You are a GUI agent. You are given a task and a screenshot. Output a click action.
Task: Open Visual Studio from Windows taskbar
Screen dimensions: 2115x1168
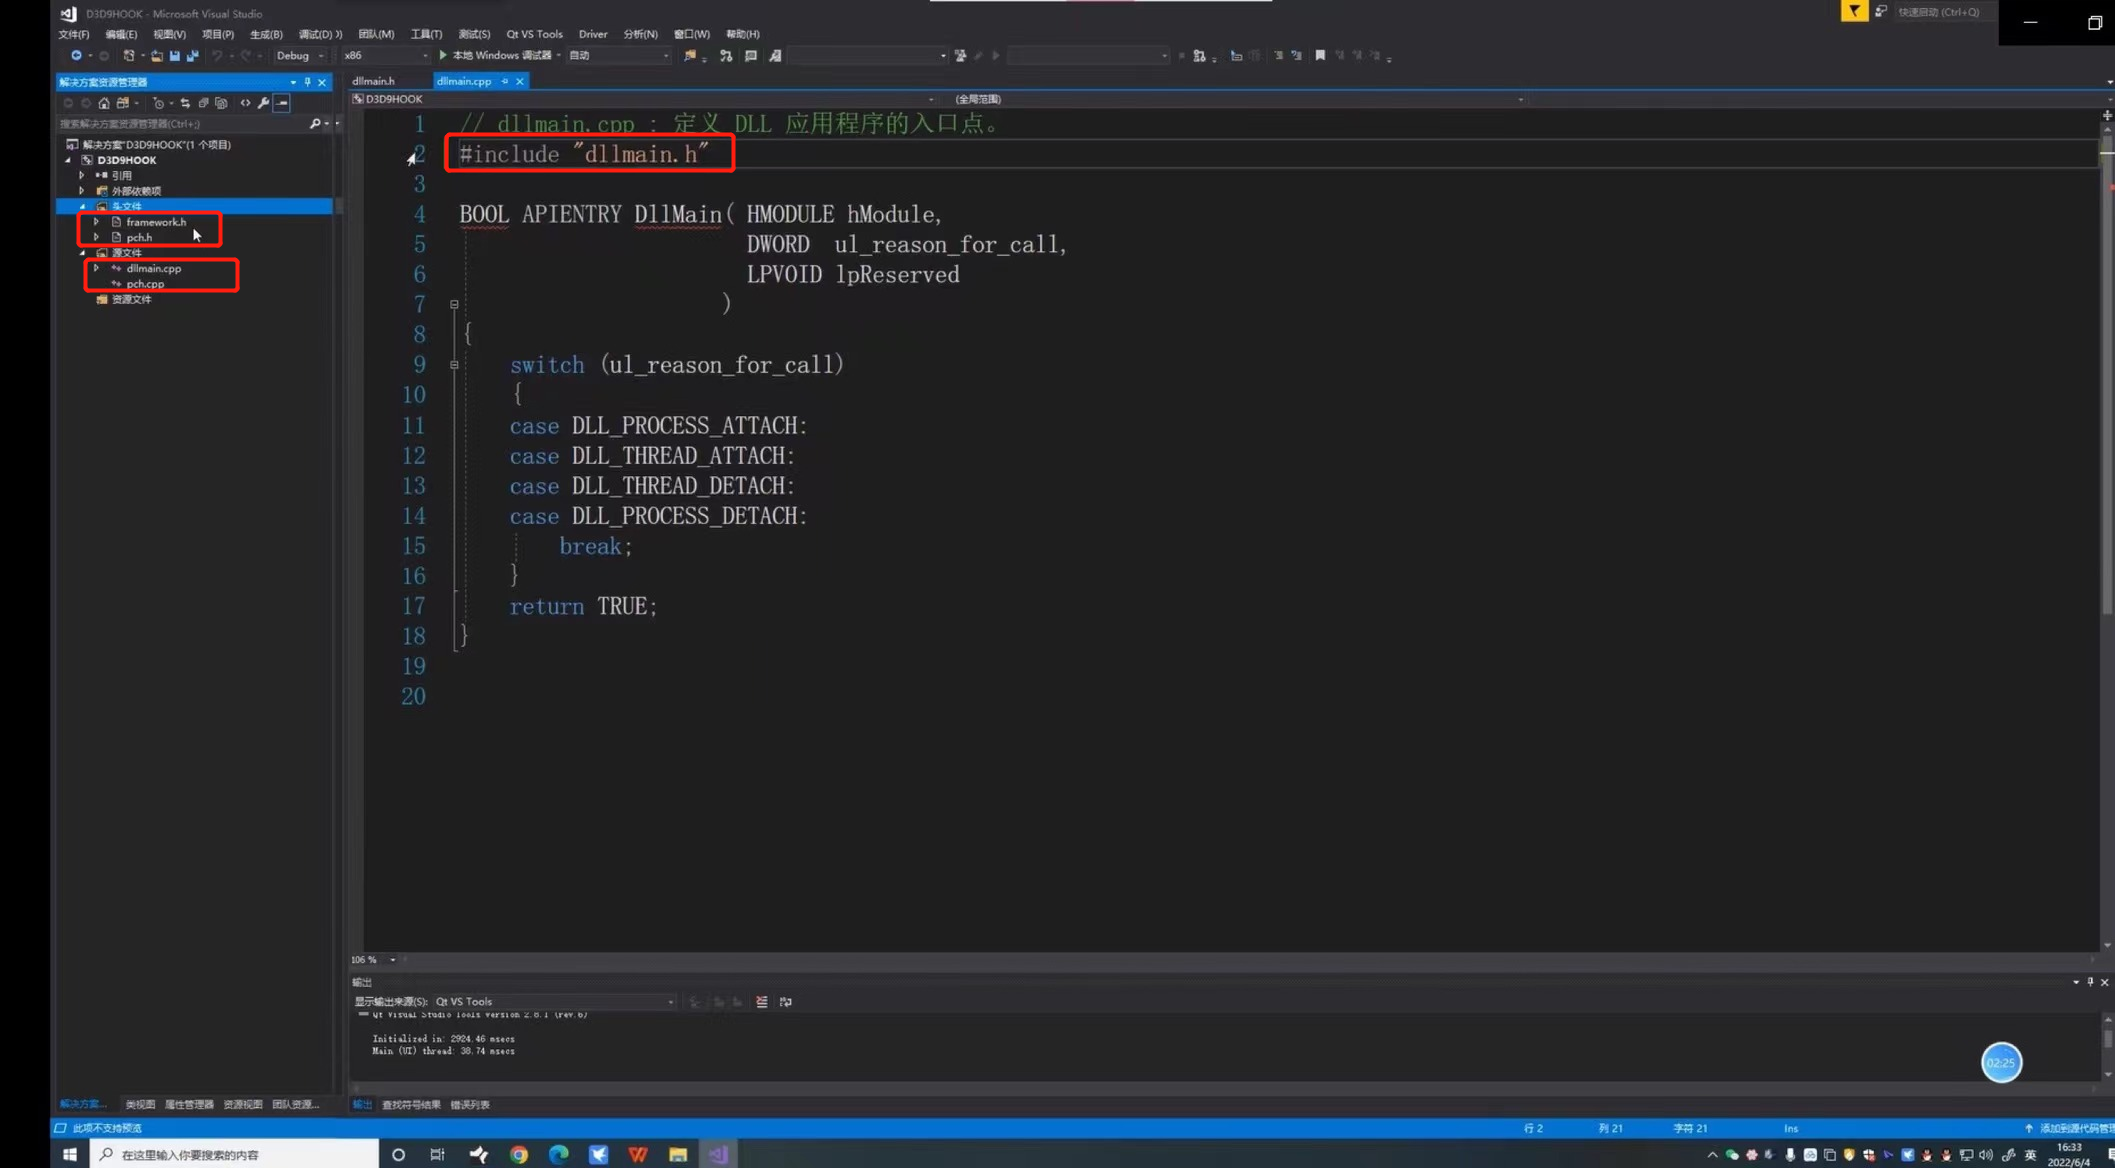coord(718,1154)
